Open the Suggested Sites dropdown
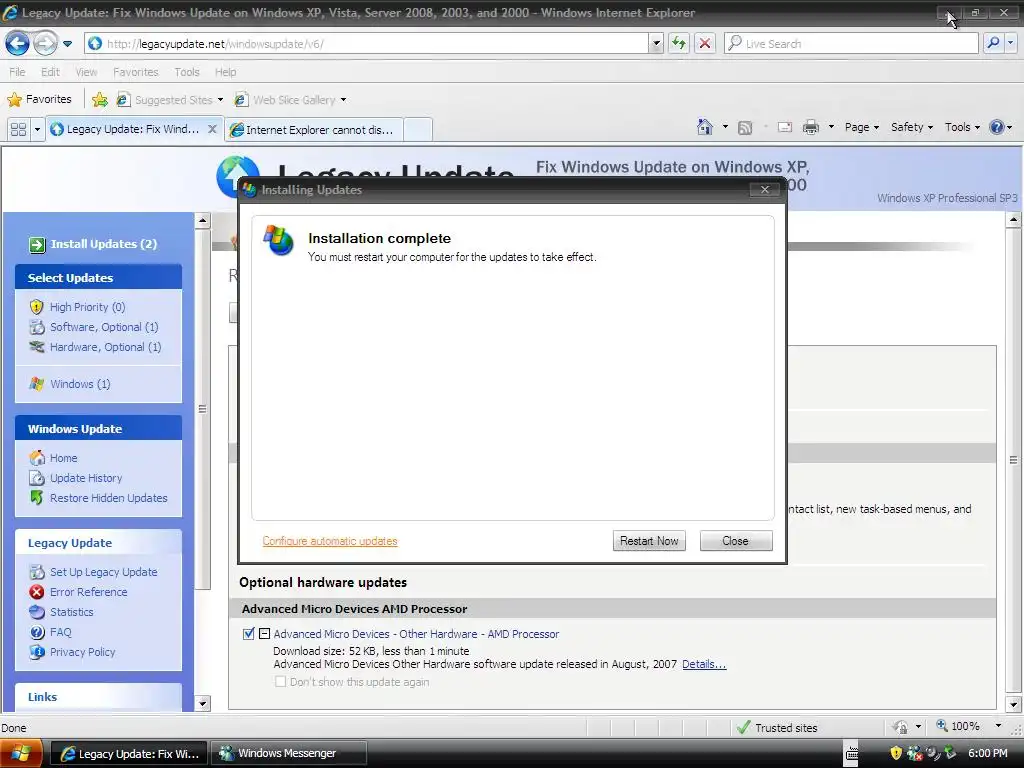 pos(170,99)
